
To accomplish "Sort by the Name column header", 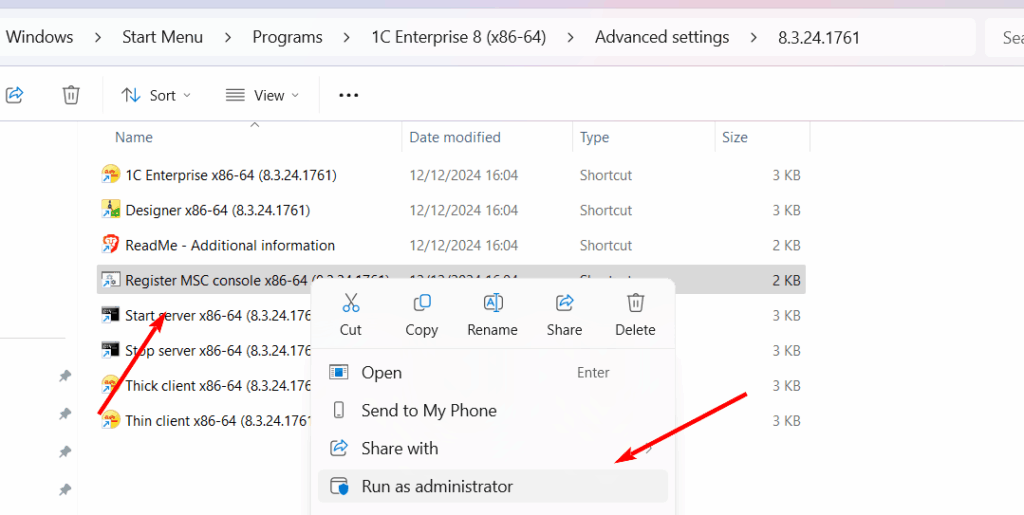I will tap(134, 137).
